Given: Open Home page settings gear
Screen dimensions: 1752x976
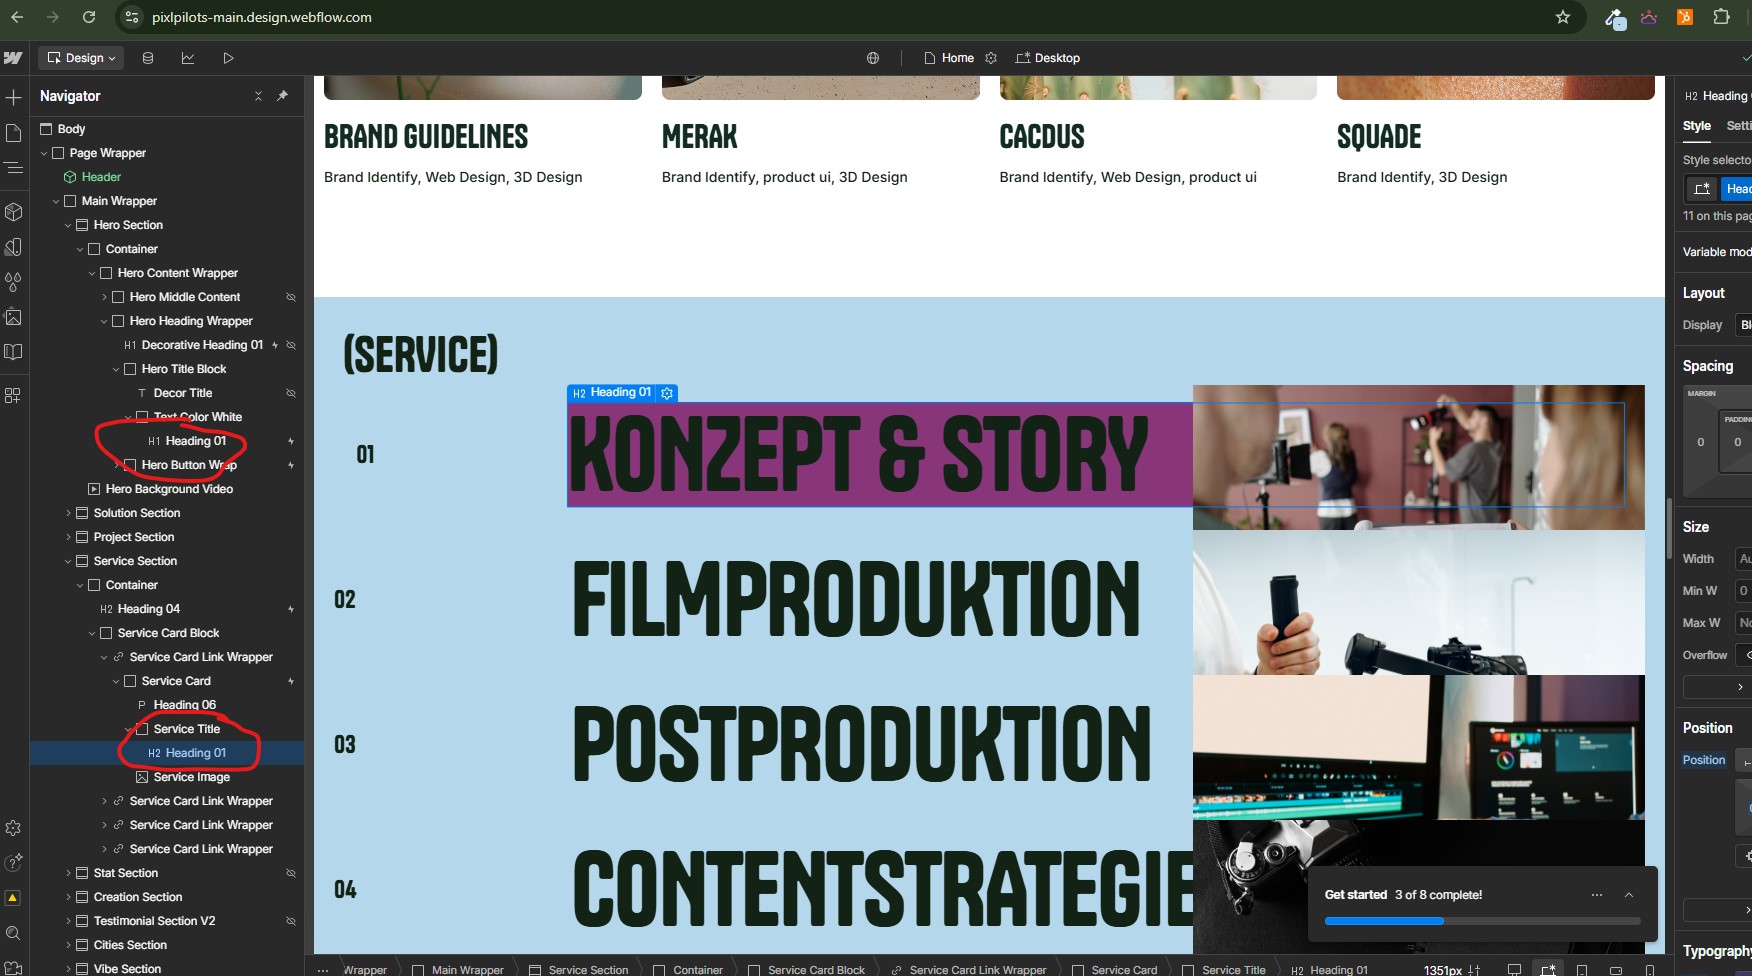Looking at the screenshot, I should [x=991, y=58].
